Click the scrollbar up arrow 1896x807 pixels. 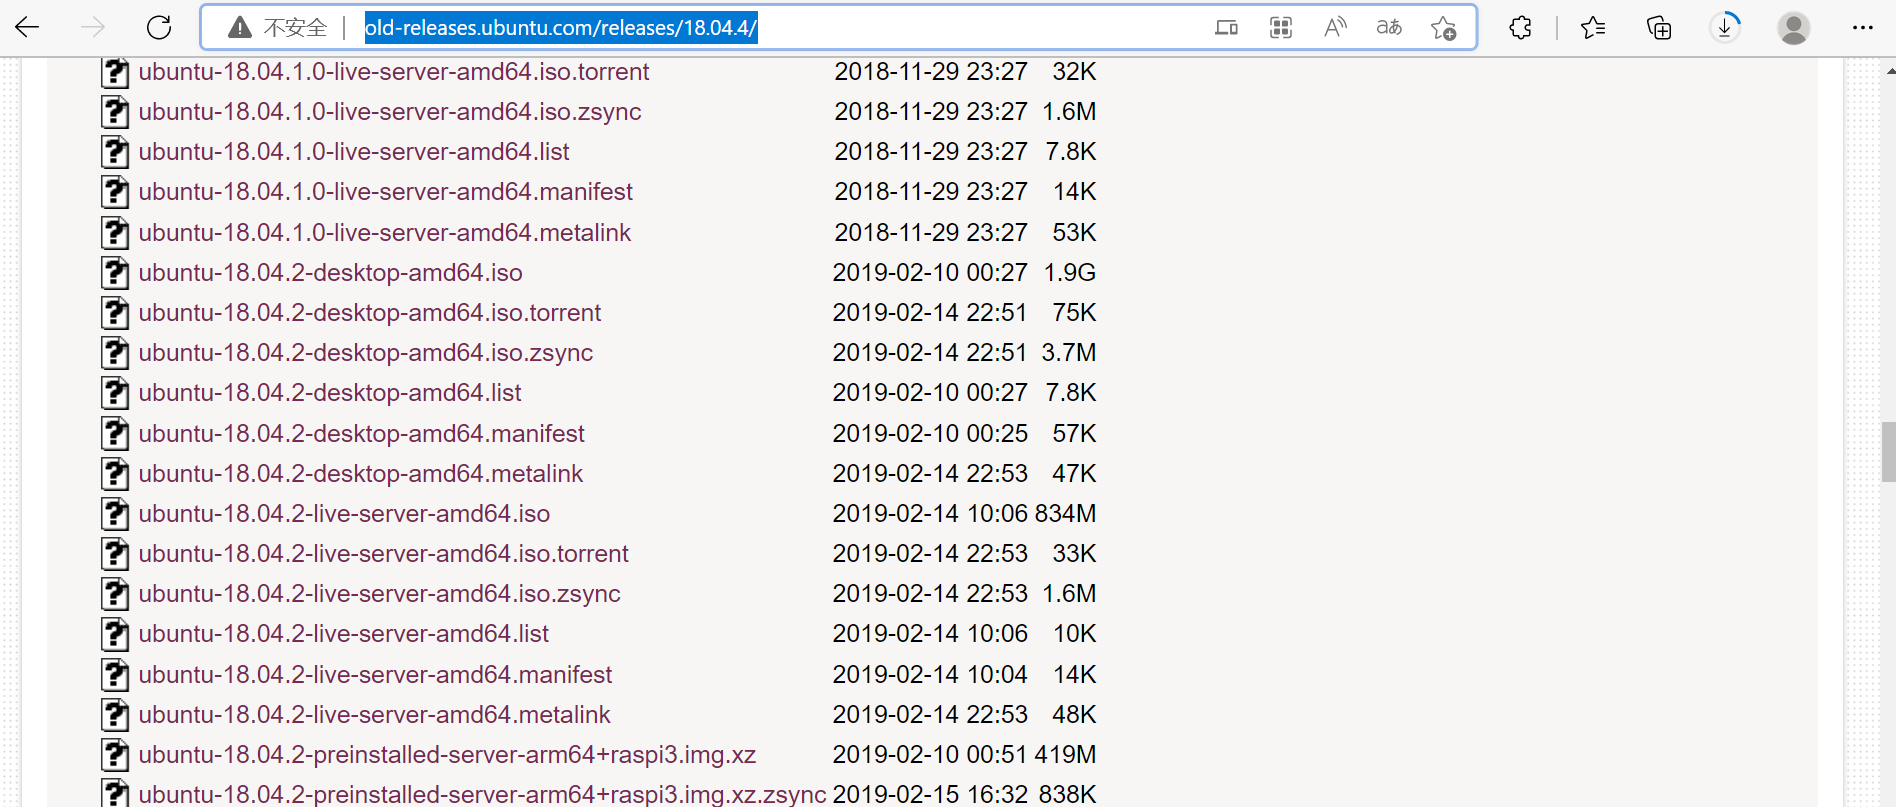[x=1889, y=71]
